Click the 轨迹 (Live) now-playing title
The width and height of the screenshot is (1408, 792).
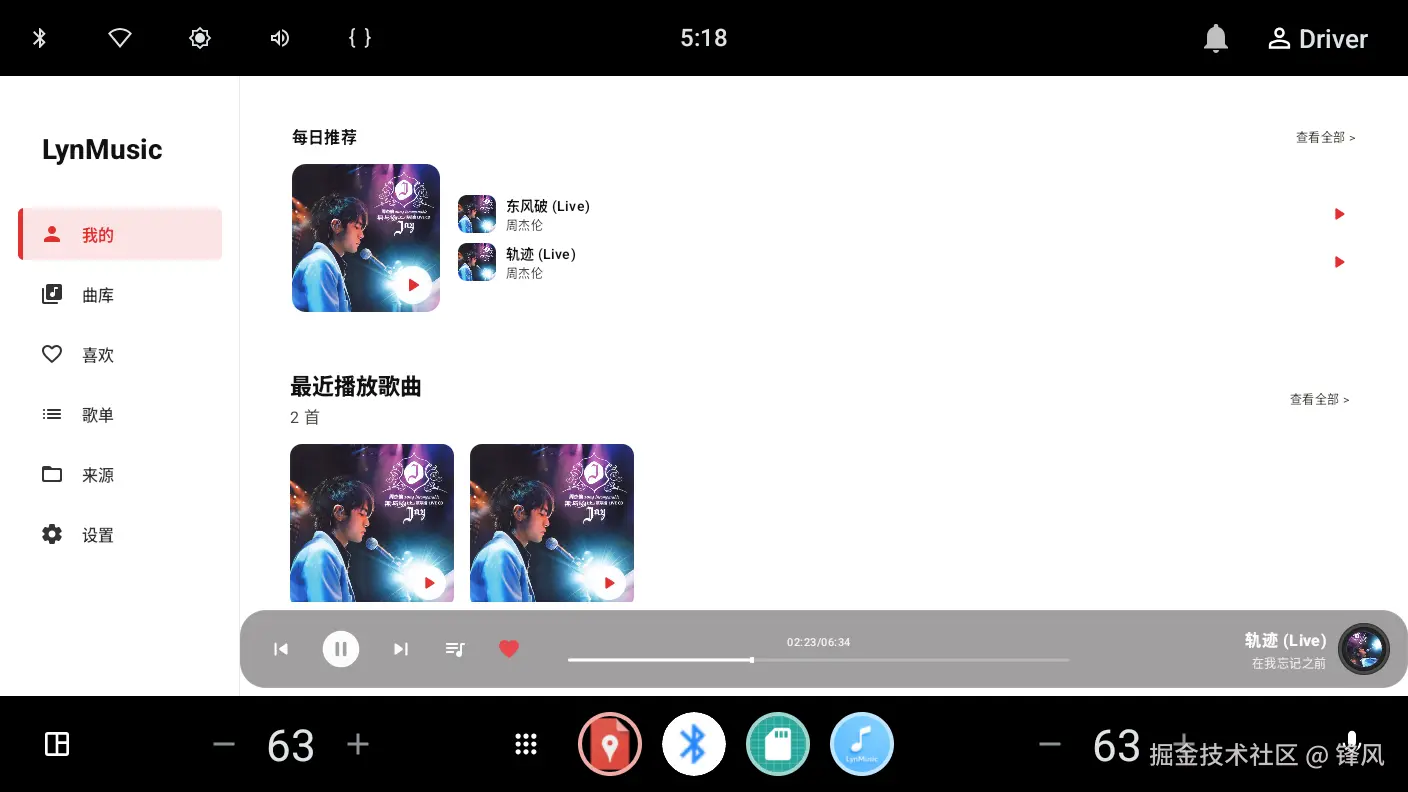(x=1285, y=641)
